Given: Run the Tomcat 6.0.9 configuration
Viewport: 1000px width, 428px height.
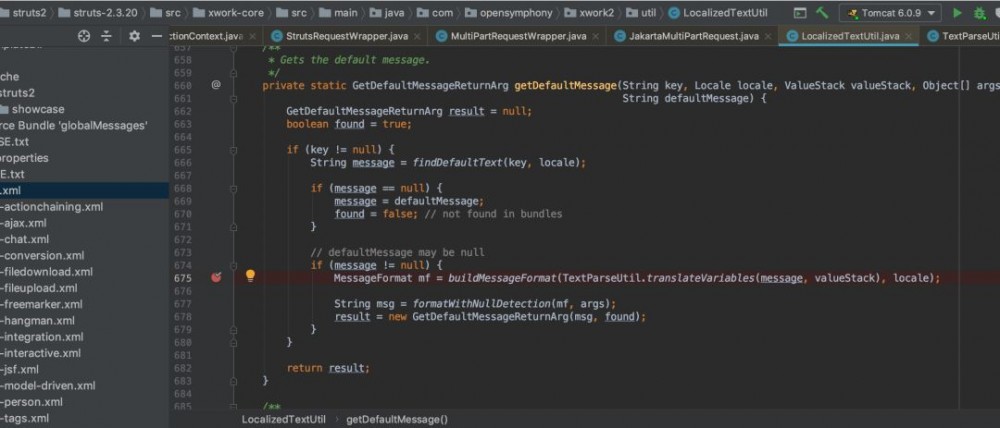Looking at the screenshot, I should [x=957, y=13].
